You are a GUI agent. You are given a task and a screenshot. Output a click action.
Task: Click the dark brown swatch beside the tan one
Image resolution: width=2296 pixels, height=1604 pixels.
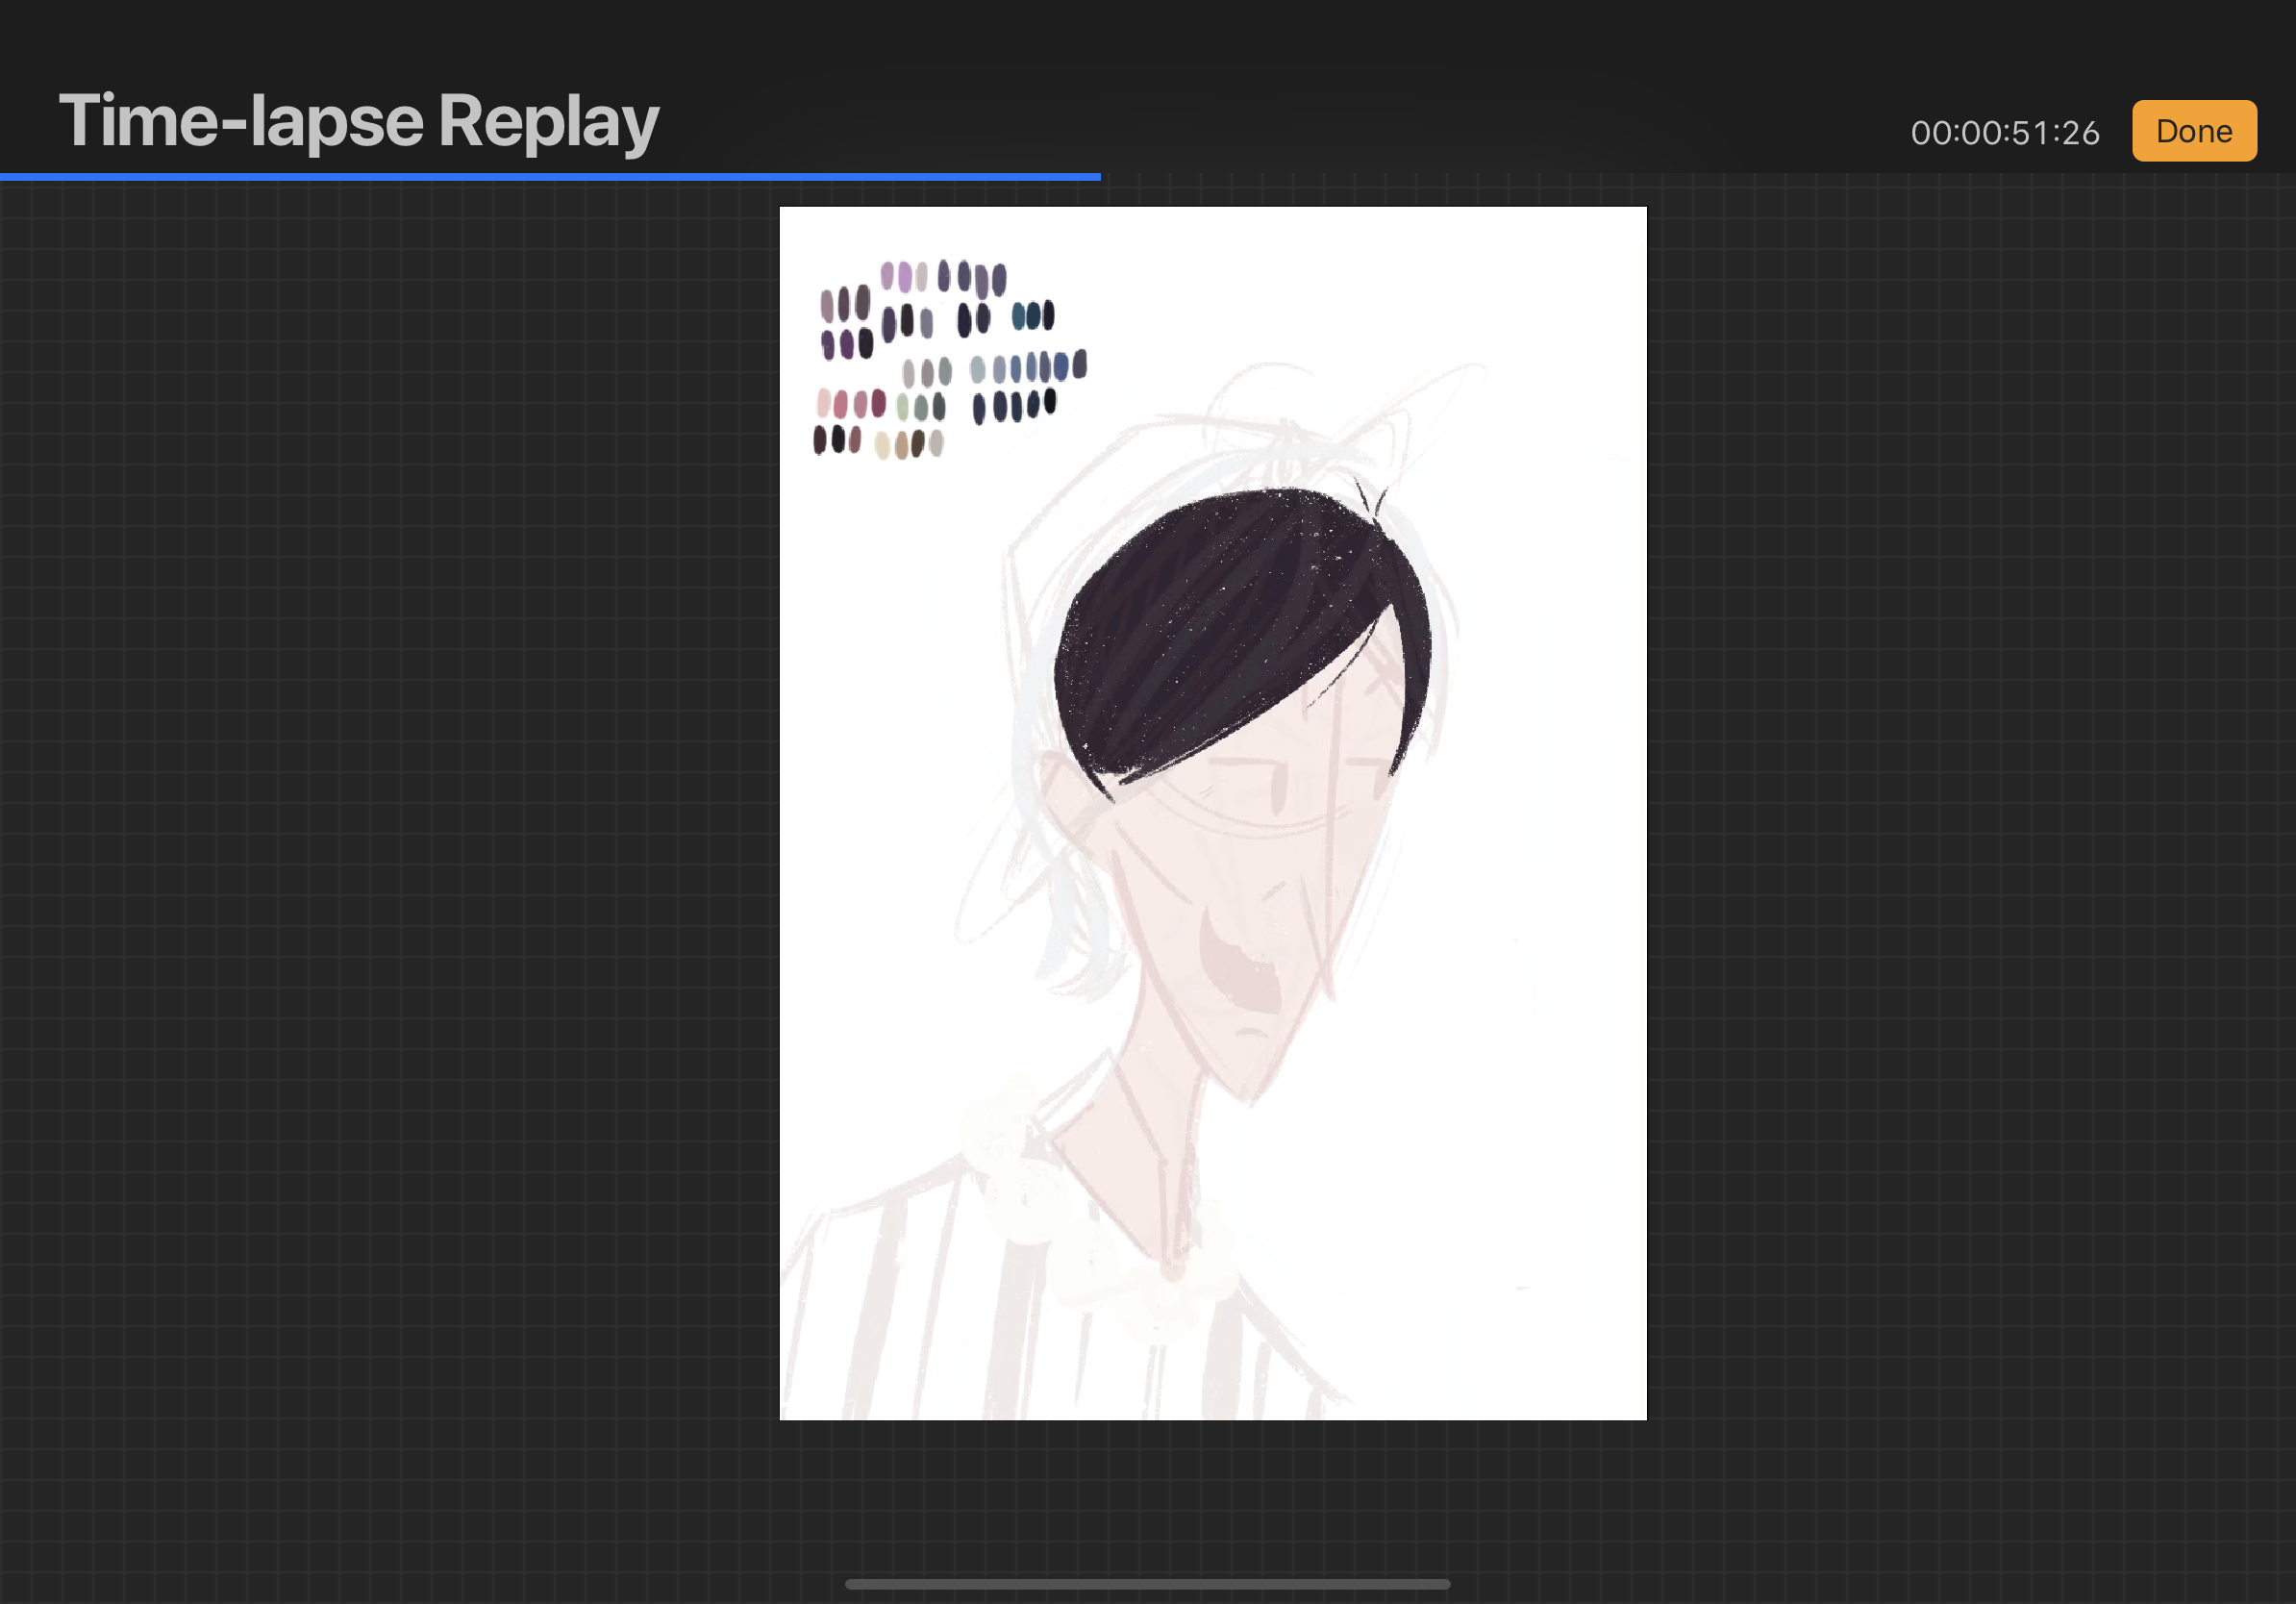917,443
